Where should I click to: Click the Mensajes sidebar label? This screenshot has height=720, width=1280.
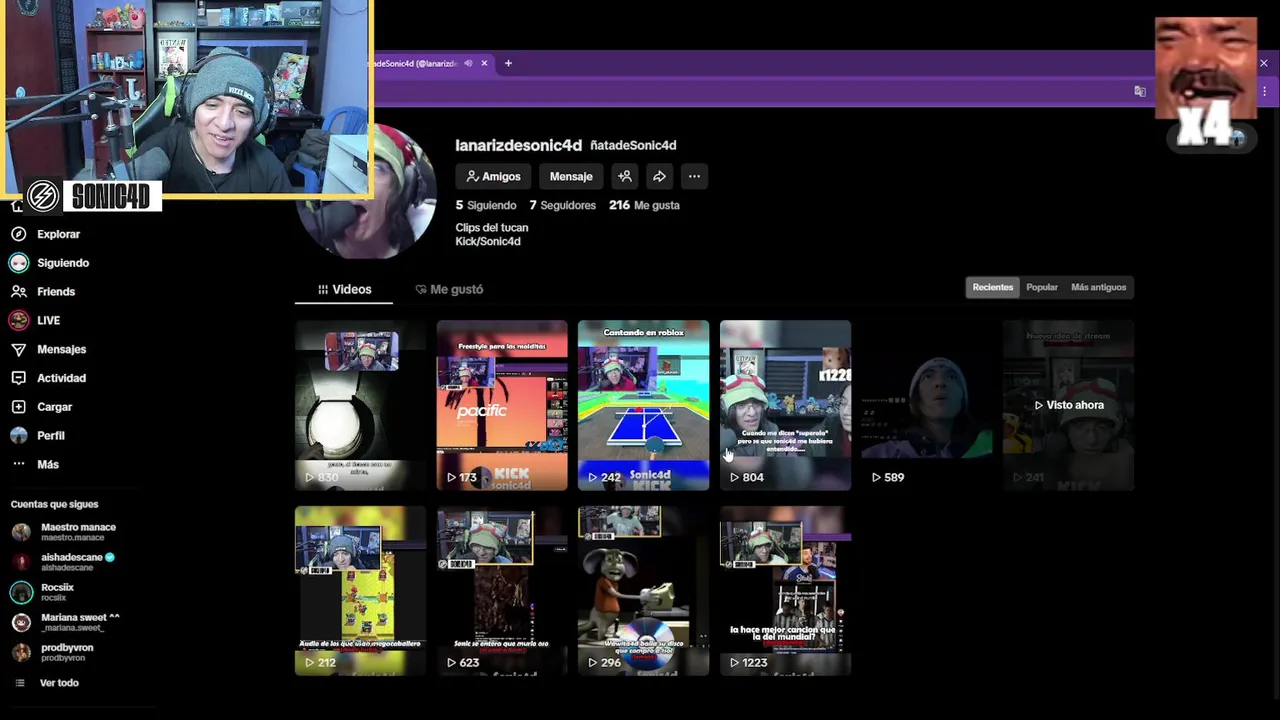click(61, 350)
